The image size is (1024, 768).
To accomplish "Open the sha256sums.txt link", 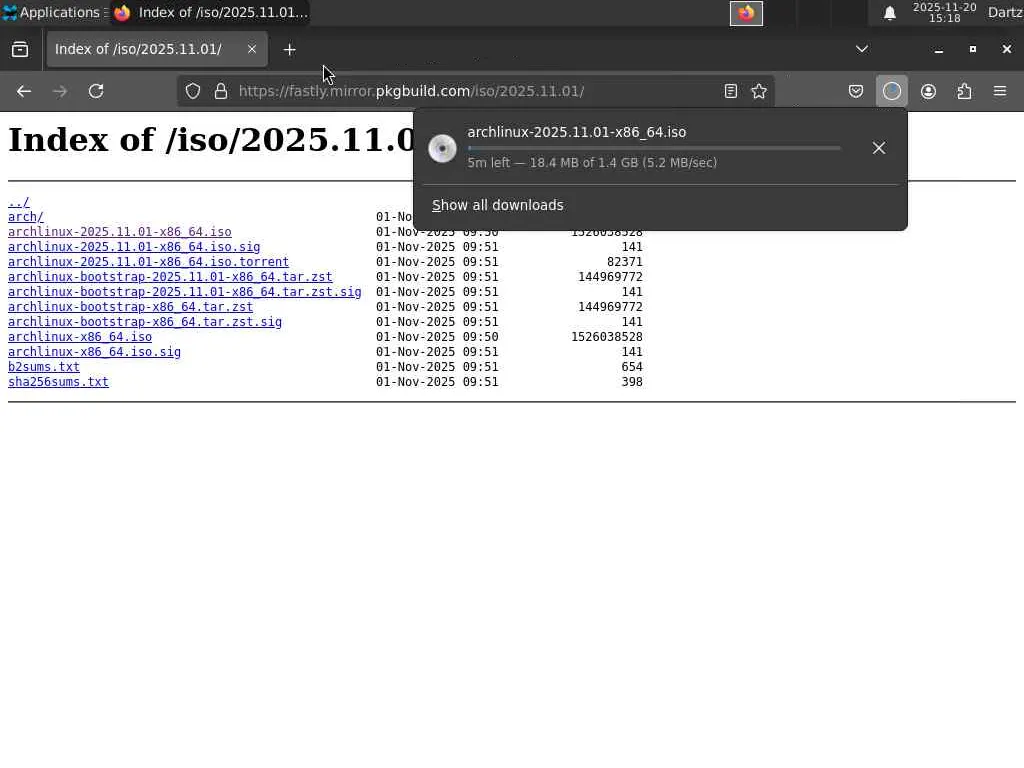I will (x=58, y=382).
